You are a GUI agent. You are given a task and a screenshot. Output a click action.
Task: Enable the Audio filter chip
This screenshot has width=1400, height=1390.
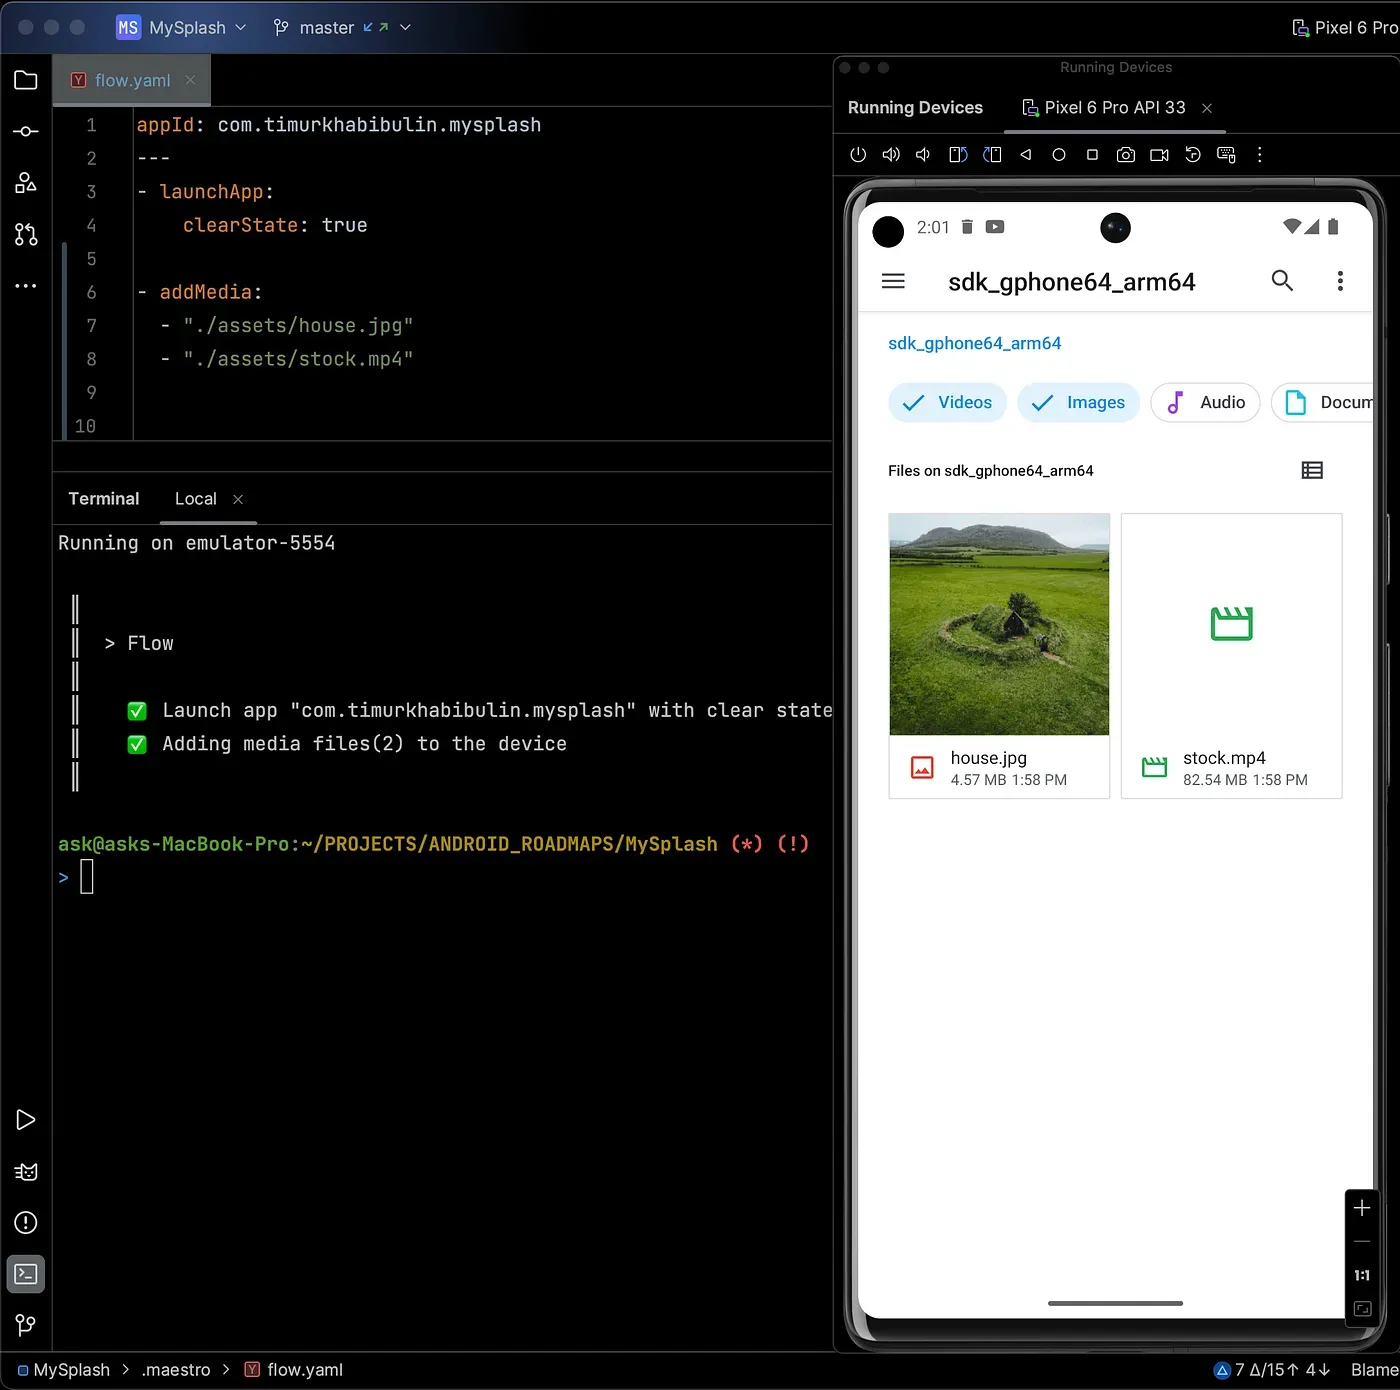click(1205, 402)
